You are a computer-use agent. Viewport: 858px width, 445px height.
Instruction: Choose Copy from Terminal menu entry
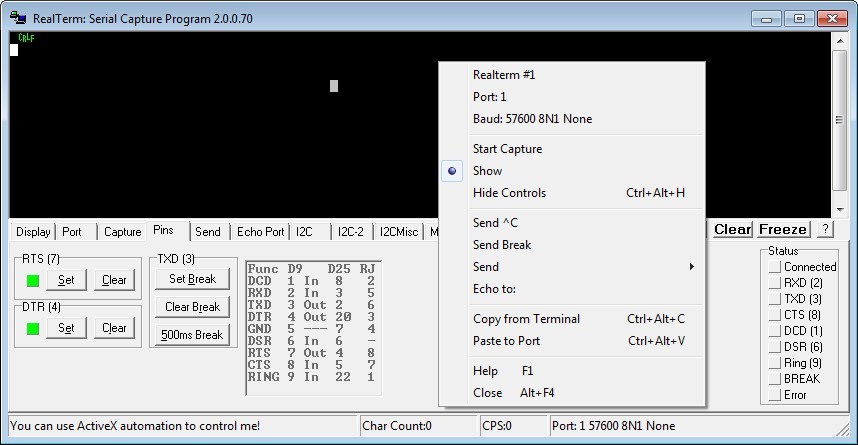coord(572,319)
